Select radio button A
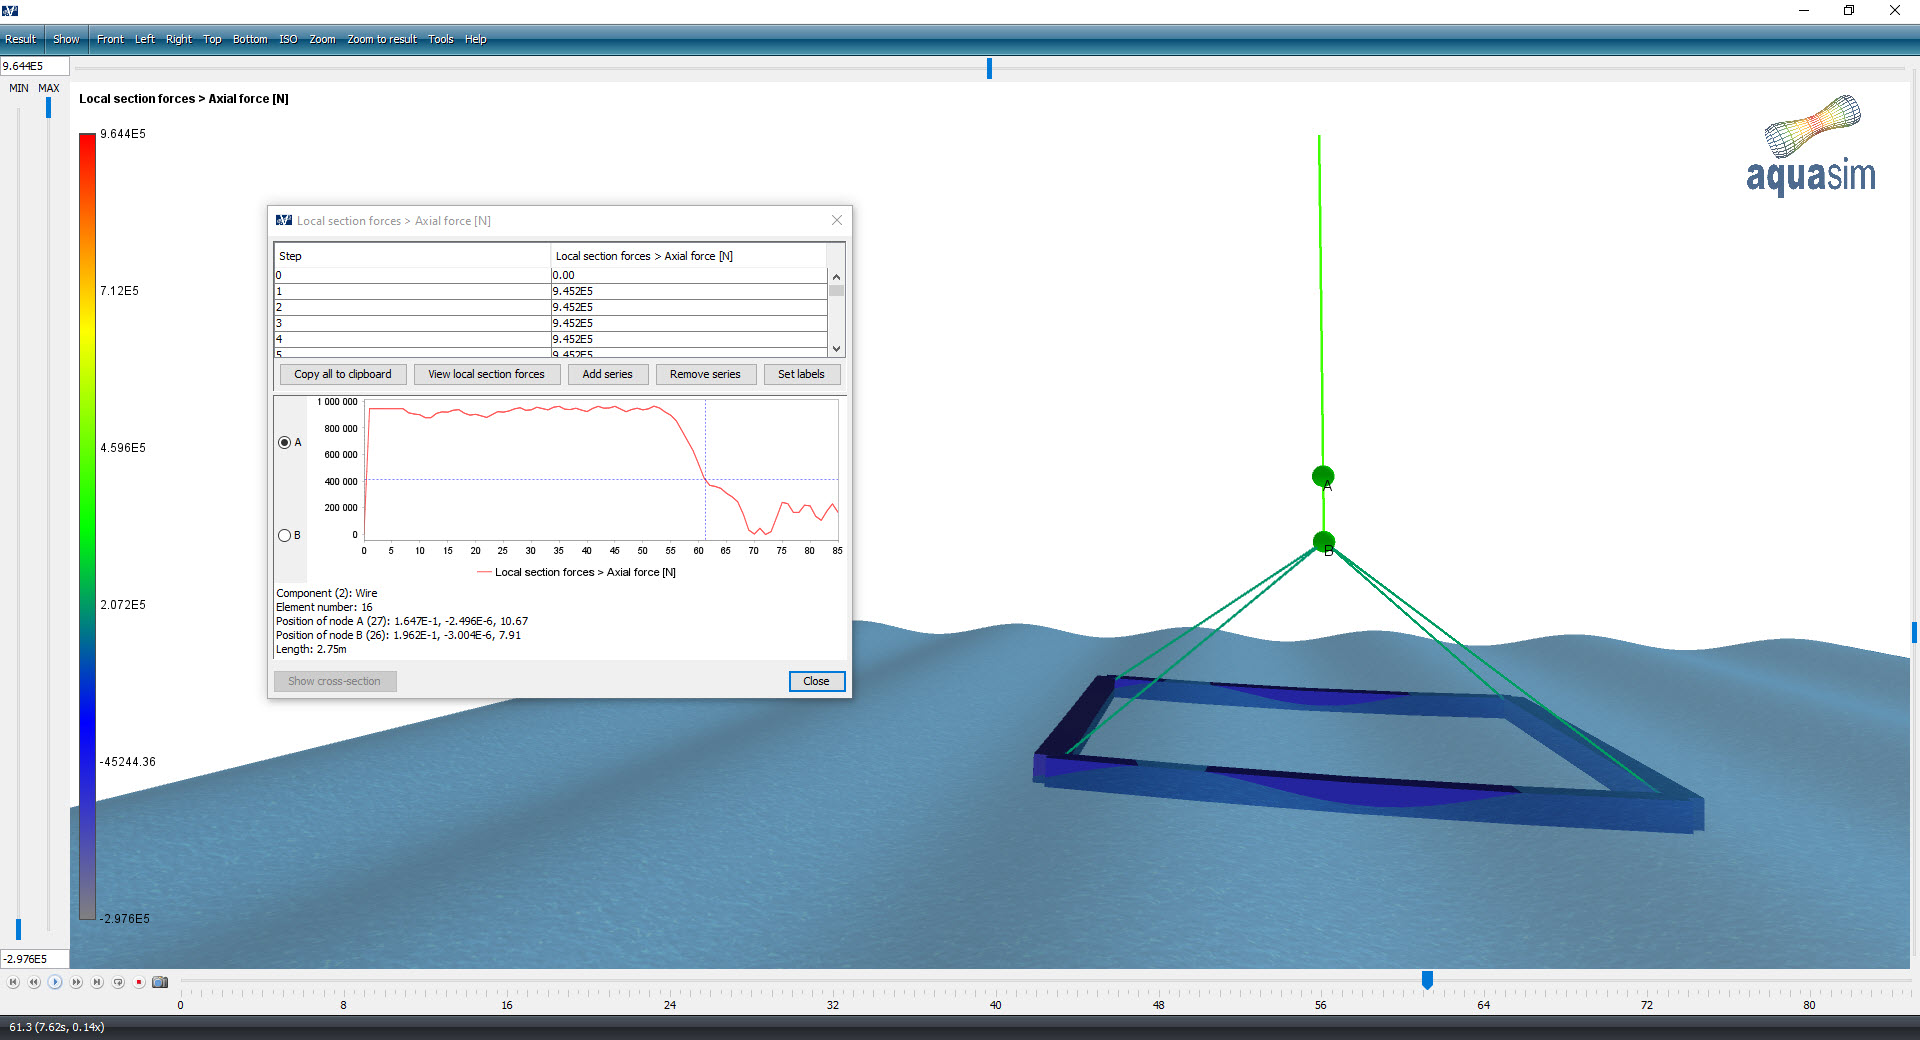1920x1040 pixels. pyautogui.click(x=285, y=442)
